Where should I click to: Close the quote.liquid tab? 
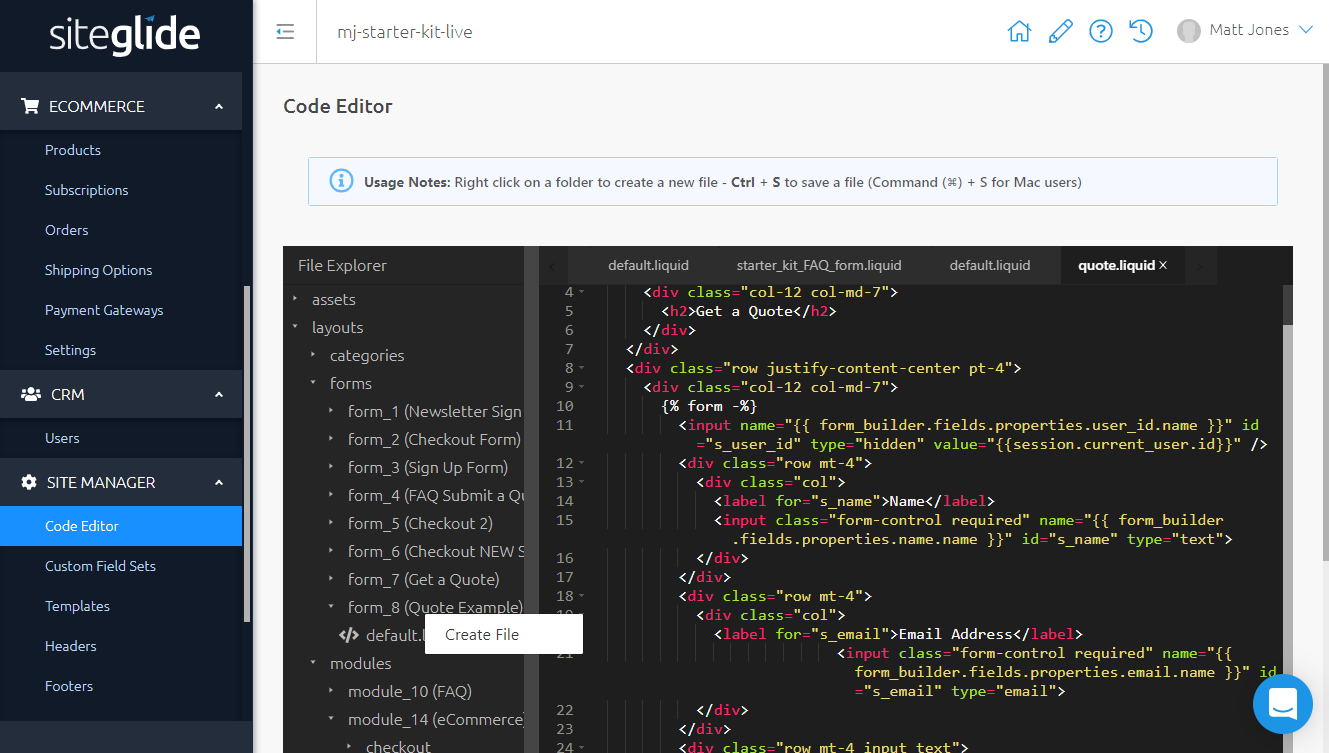(1163, 265)
